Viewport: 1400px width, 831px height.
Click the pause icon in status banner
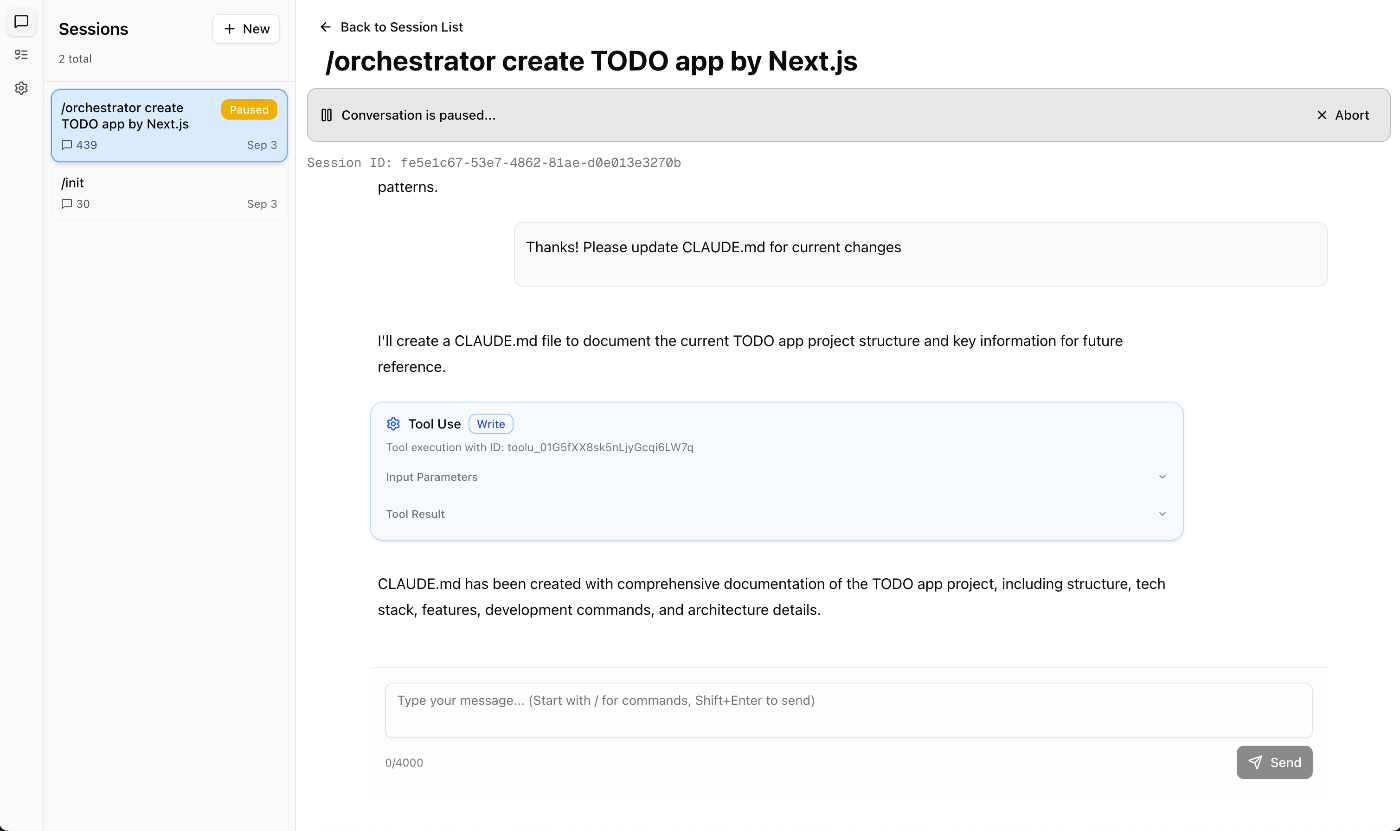click(326, 115)
